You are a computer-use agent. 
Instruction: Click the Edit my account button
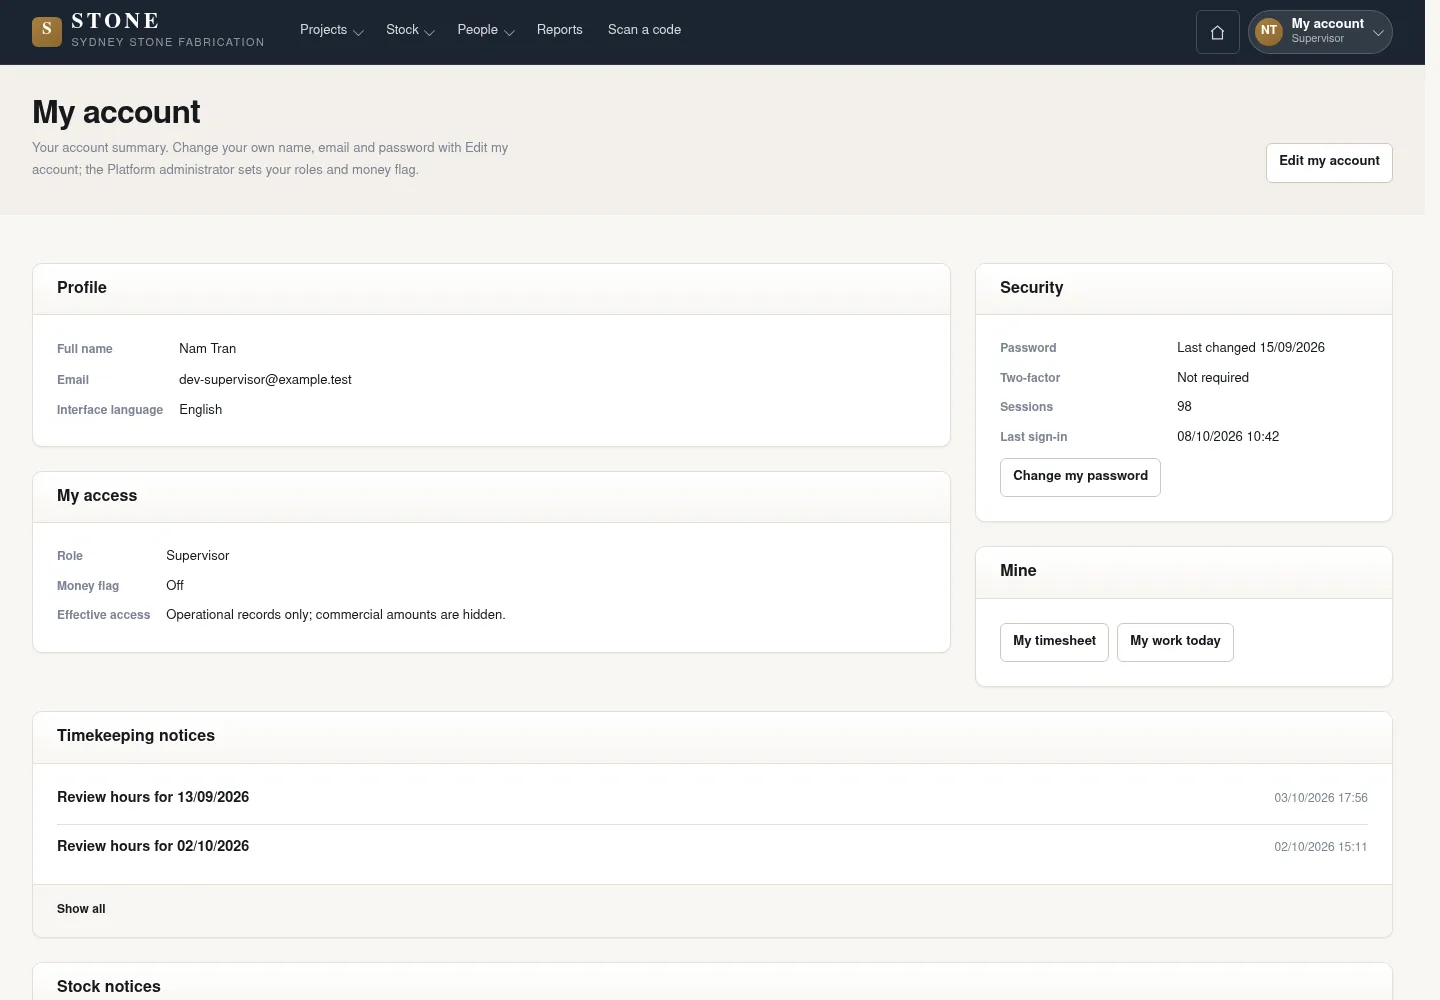click(x=1329, y=162)
